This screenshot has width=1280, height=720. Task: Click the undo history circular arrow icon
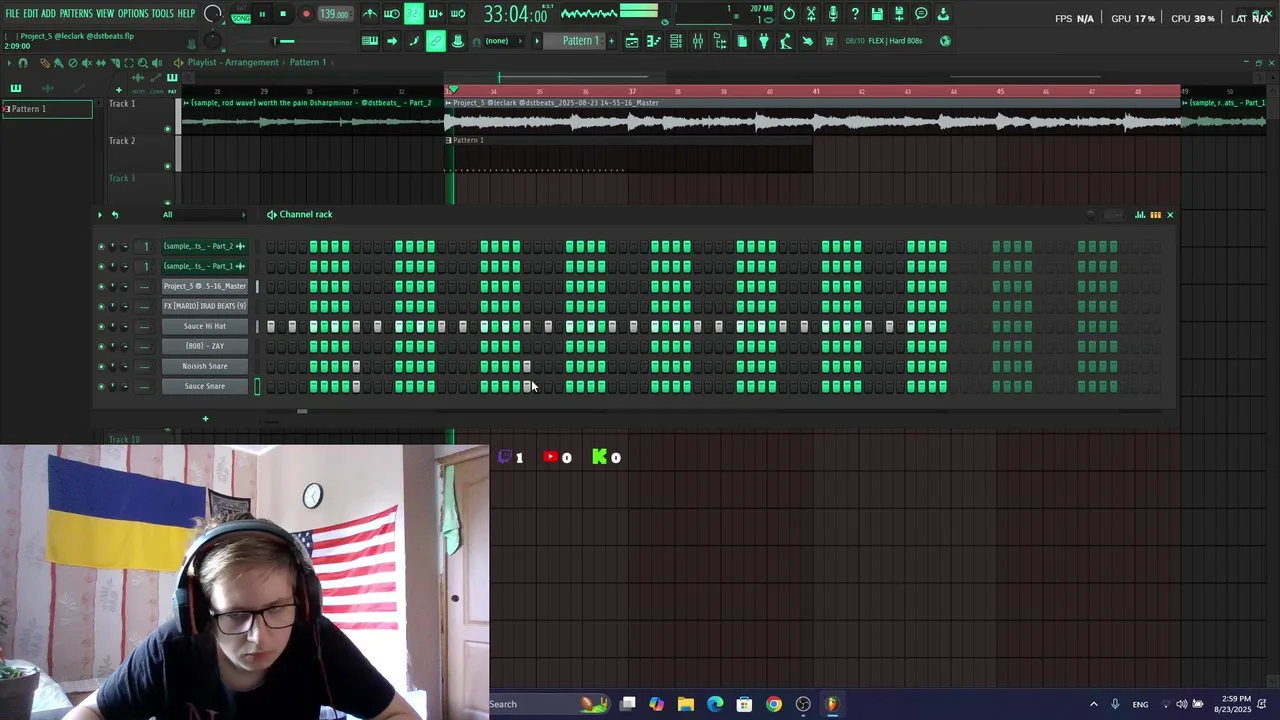[x=789, y=14]
